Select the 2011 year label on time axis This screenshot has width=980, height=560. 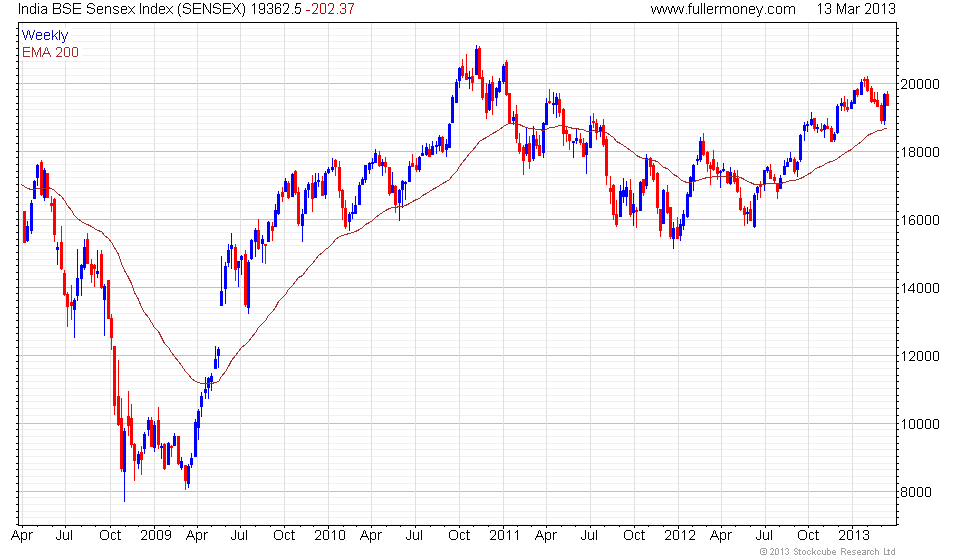[504, 536]
